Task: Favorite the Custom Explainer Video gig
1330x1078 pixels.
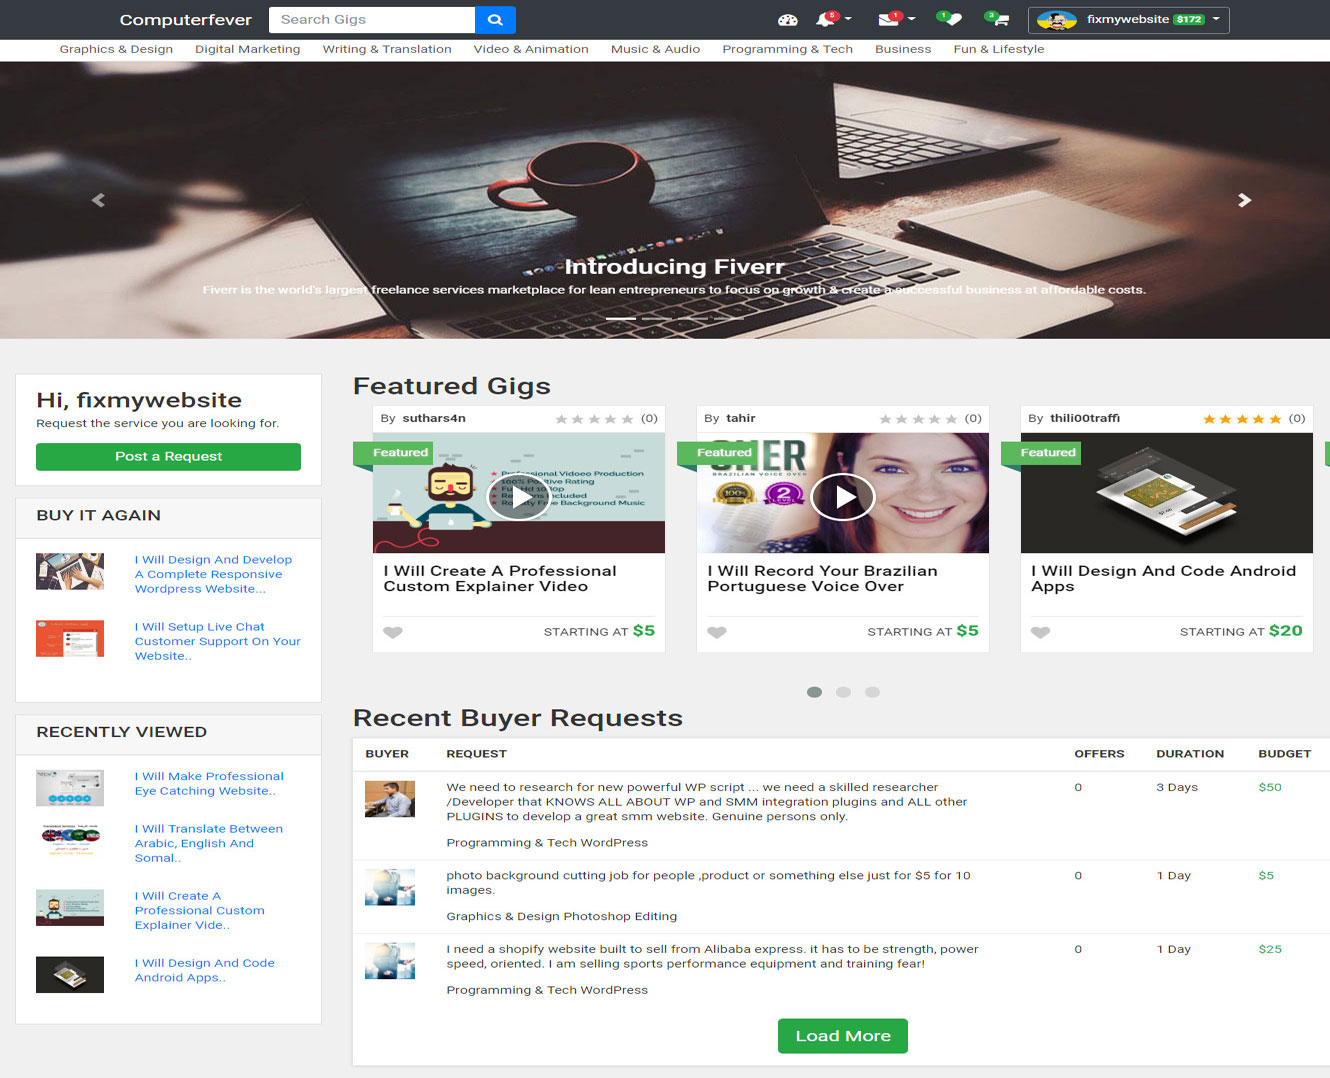Action: click(x=392, y=632)
